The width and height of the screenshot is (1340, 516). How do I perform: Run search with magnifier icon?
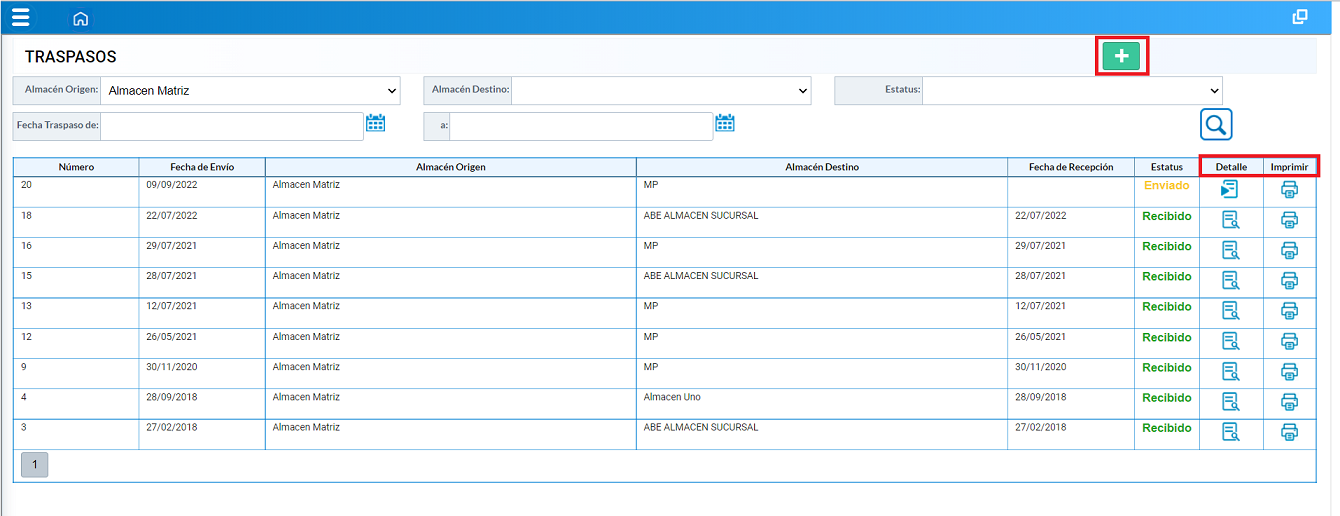(1216, 124)
